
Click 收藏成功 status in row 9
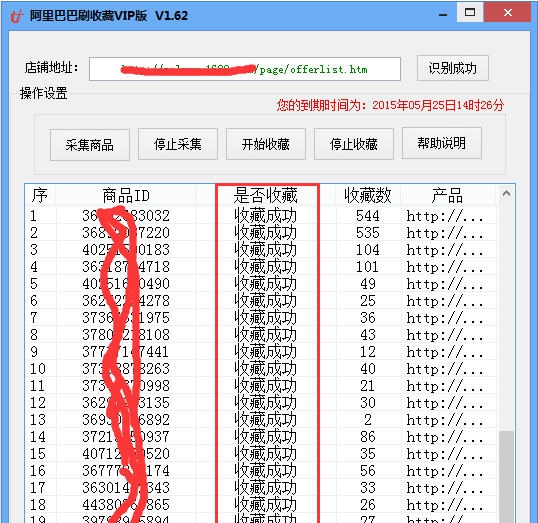266,352
